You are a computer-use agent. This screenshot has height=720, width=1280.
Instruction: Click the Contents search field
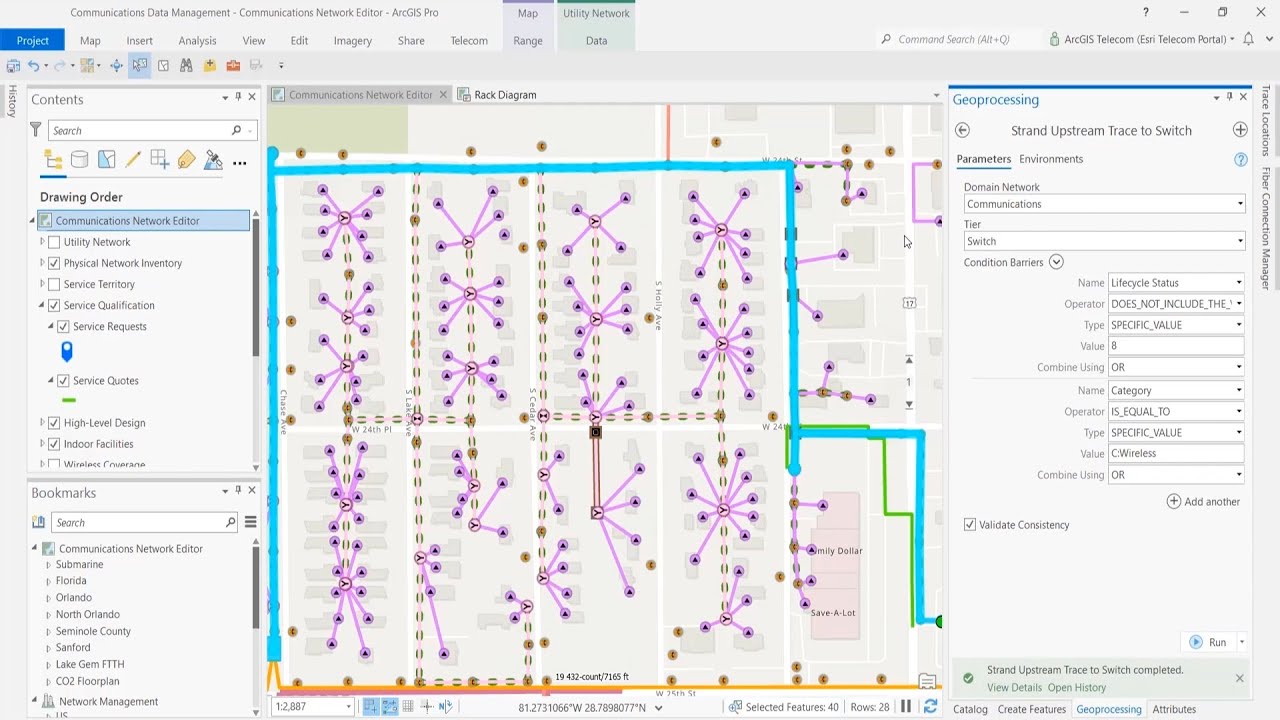point(150,130)
